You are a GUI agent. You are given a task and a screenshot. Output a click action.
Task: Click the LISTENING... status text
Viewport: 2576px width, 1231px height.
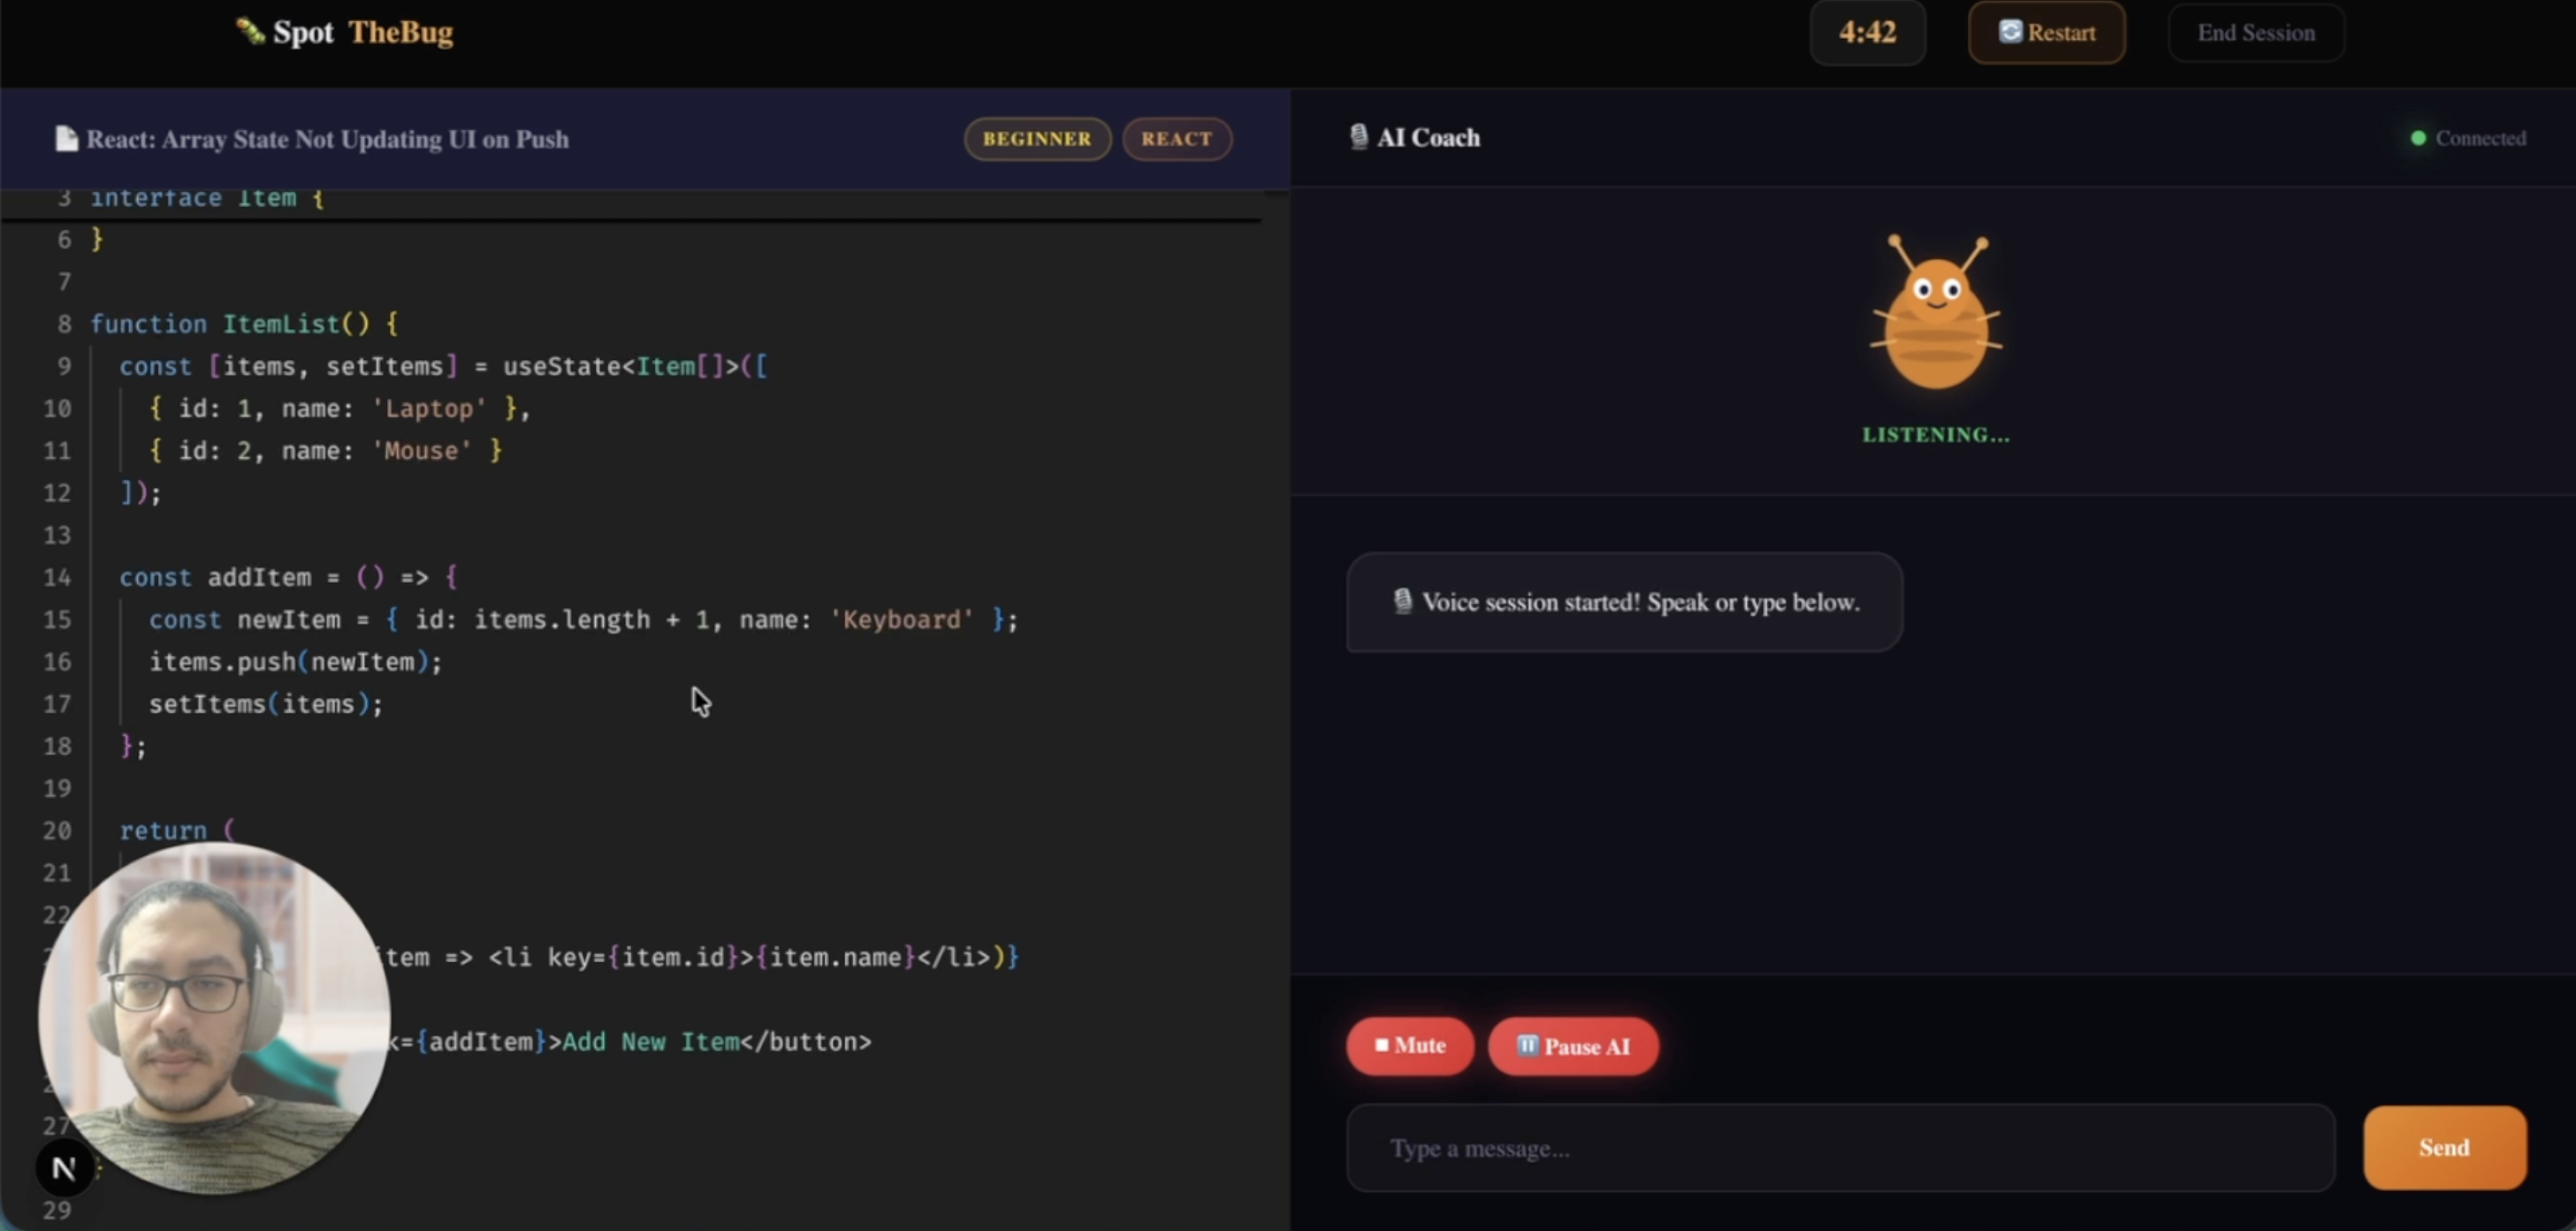1935,435
